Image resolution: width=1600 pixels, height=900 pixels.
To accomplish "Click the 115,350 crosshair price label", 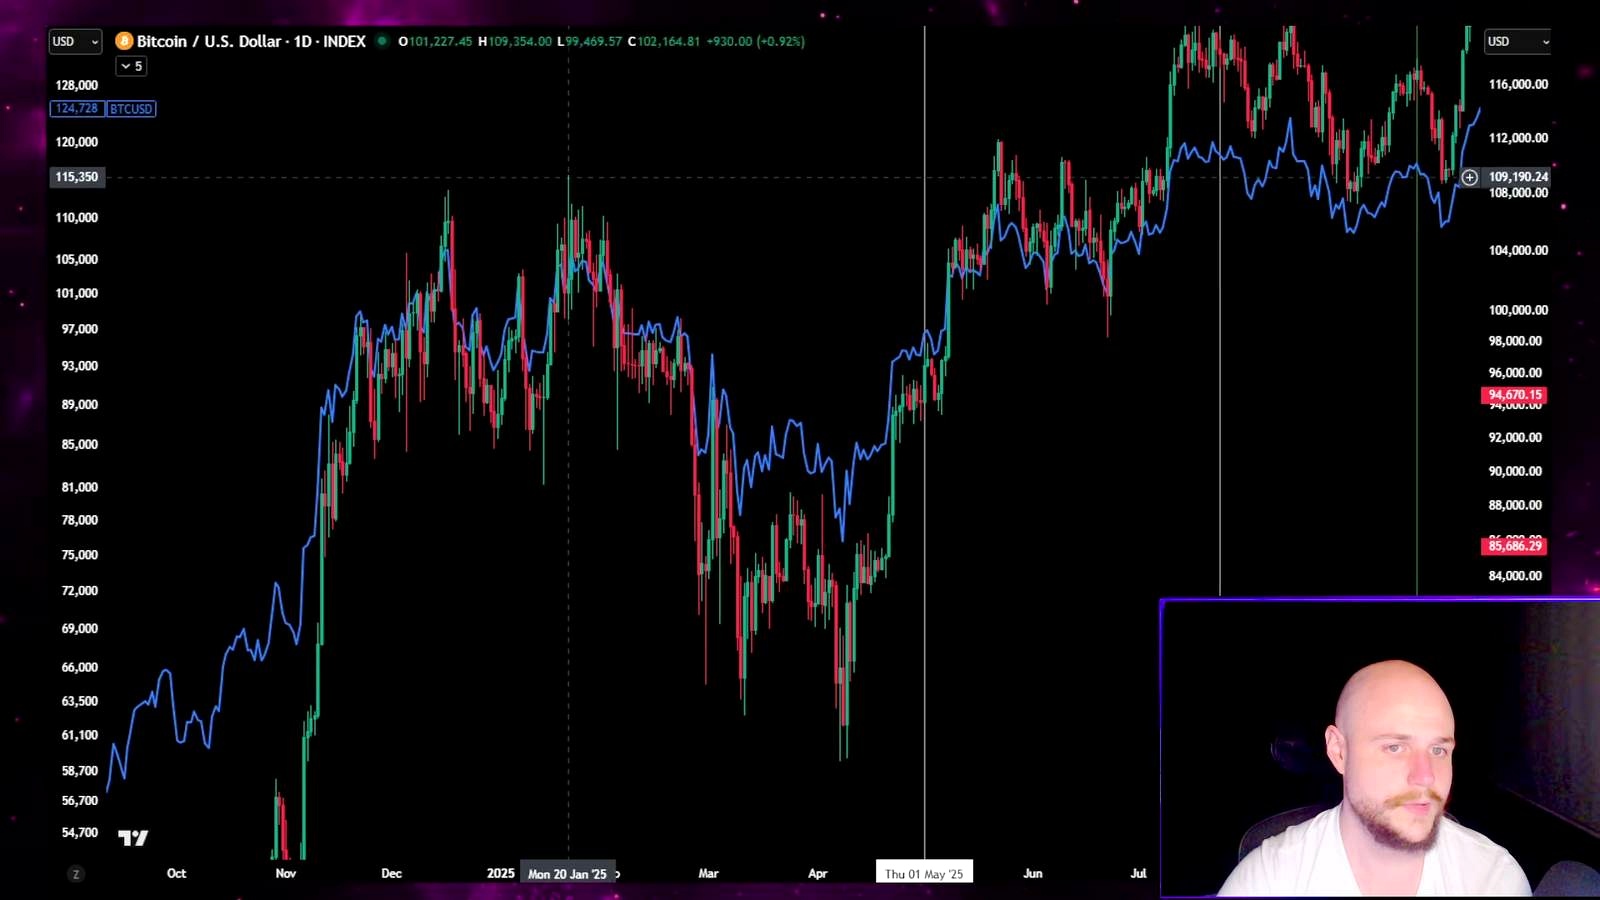I will 77,177.
